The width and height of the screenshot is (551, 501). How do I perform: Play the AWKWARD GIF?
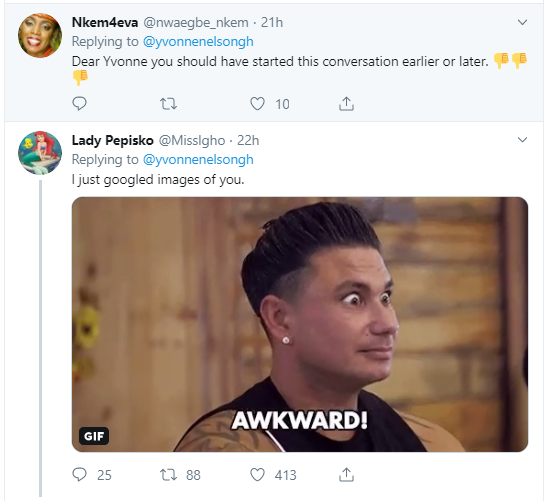coord(300,324)
